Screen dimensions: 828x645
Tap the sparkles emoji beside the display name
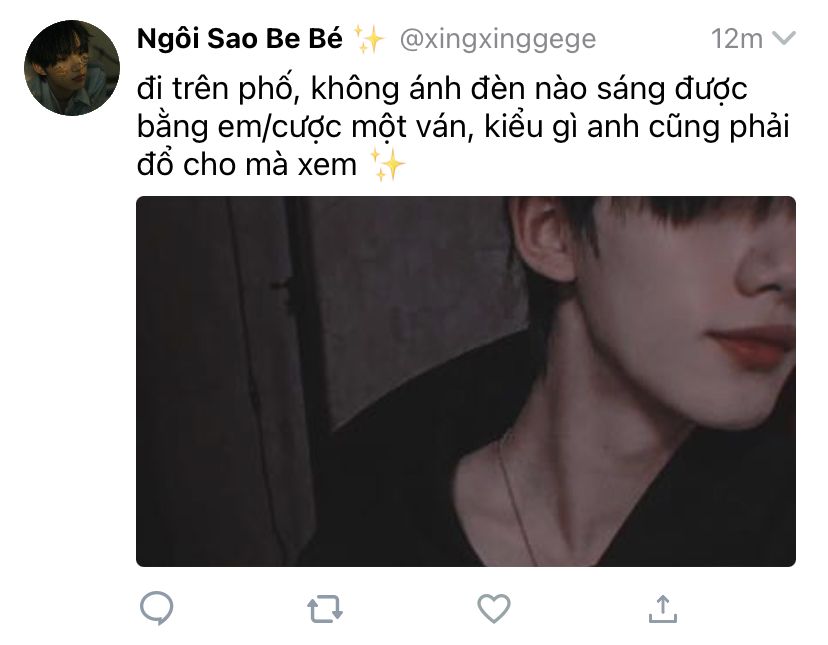click(368, 39)
